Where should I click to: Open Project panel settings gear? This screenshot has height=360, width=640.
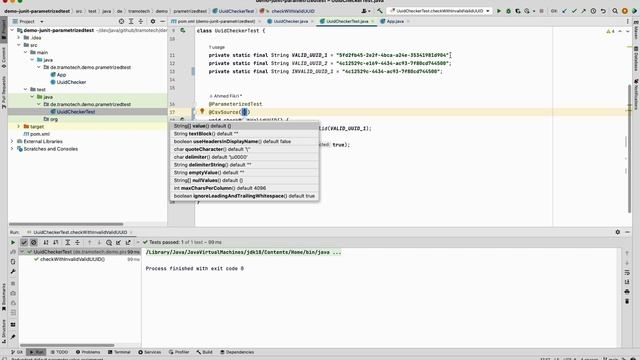point(153,21)
